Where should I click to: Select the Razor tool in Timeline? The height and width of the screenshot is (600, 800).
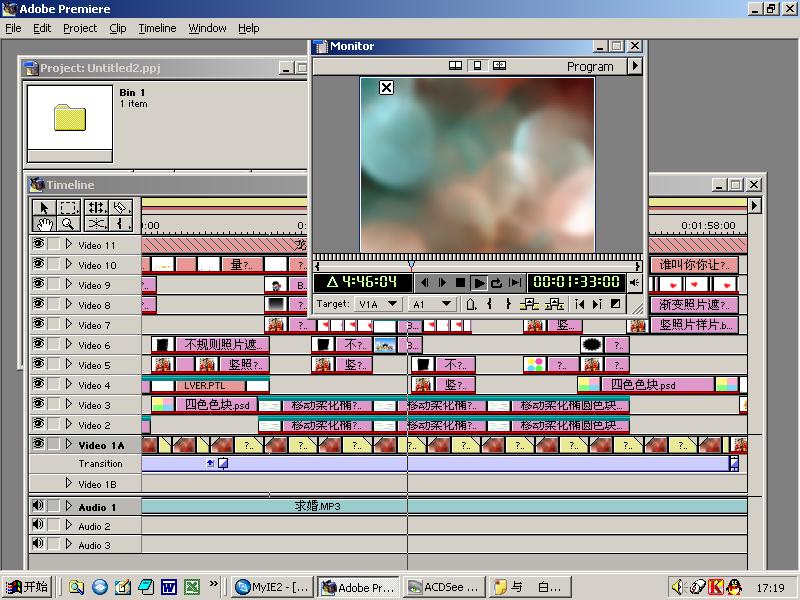[x=120, y=207]
